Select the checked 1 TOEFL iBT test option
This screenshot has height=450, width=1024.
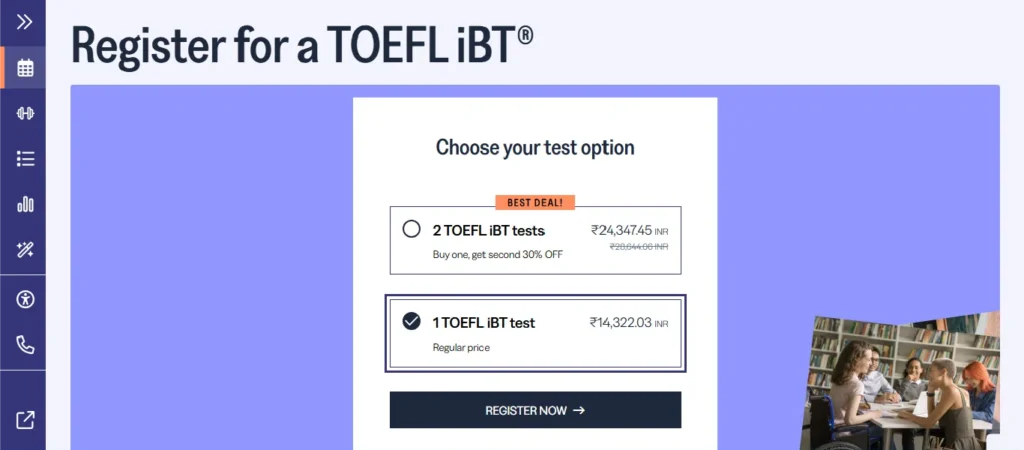[411, 321]
